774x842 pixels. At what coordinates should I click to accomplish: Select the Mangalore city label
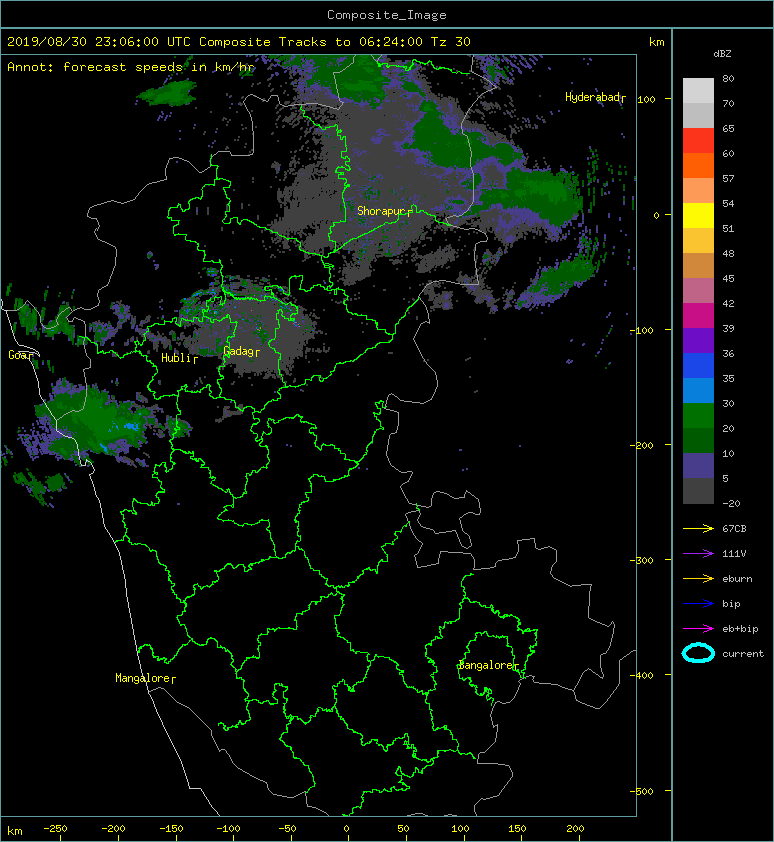click(x=142, y=678)
